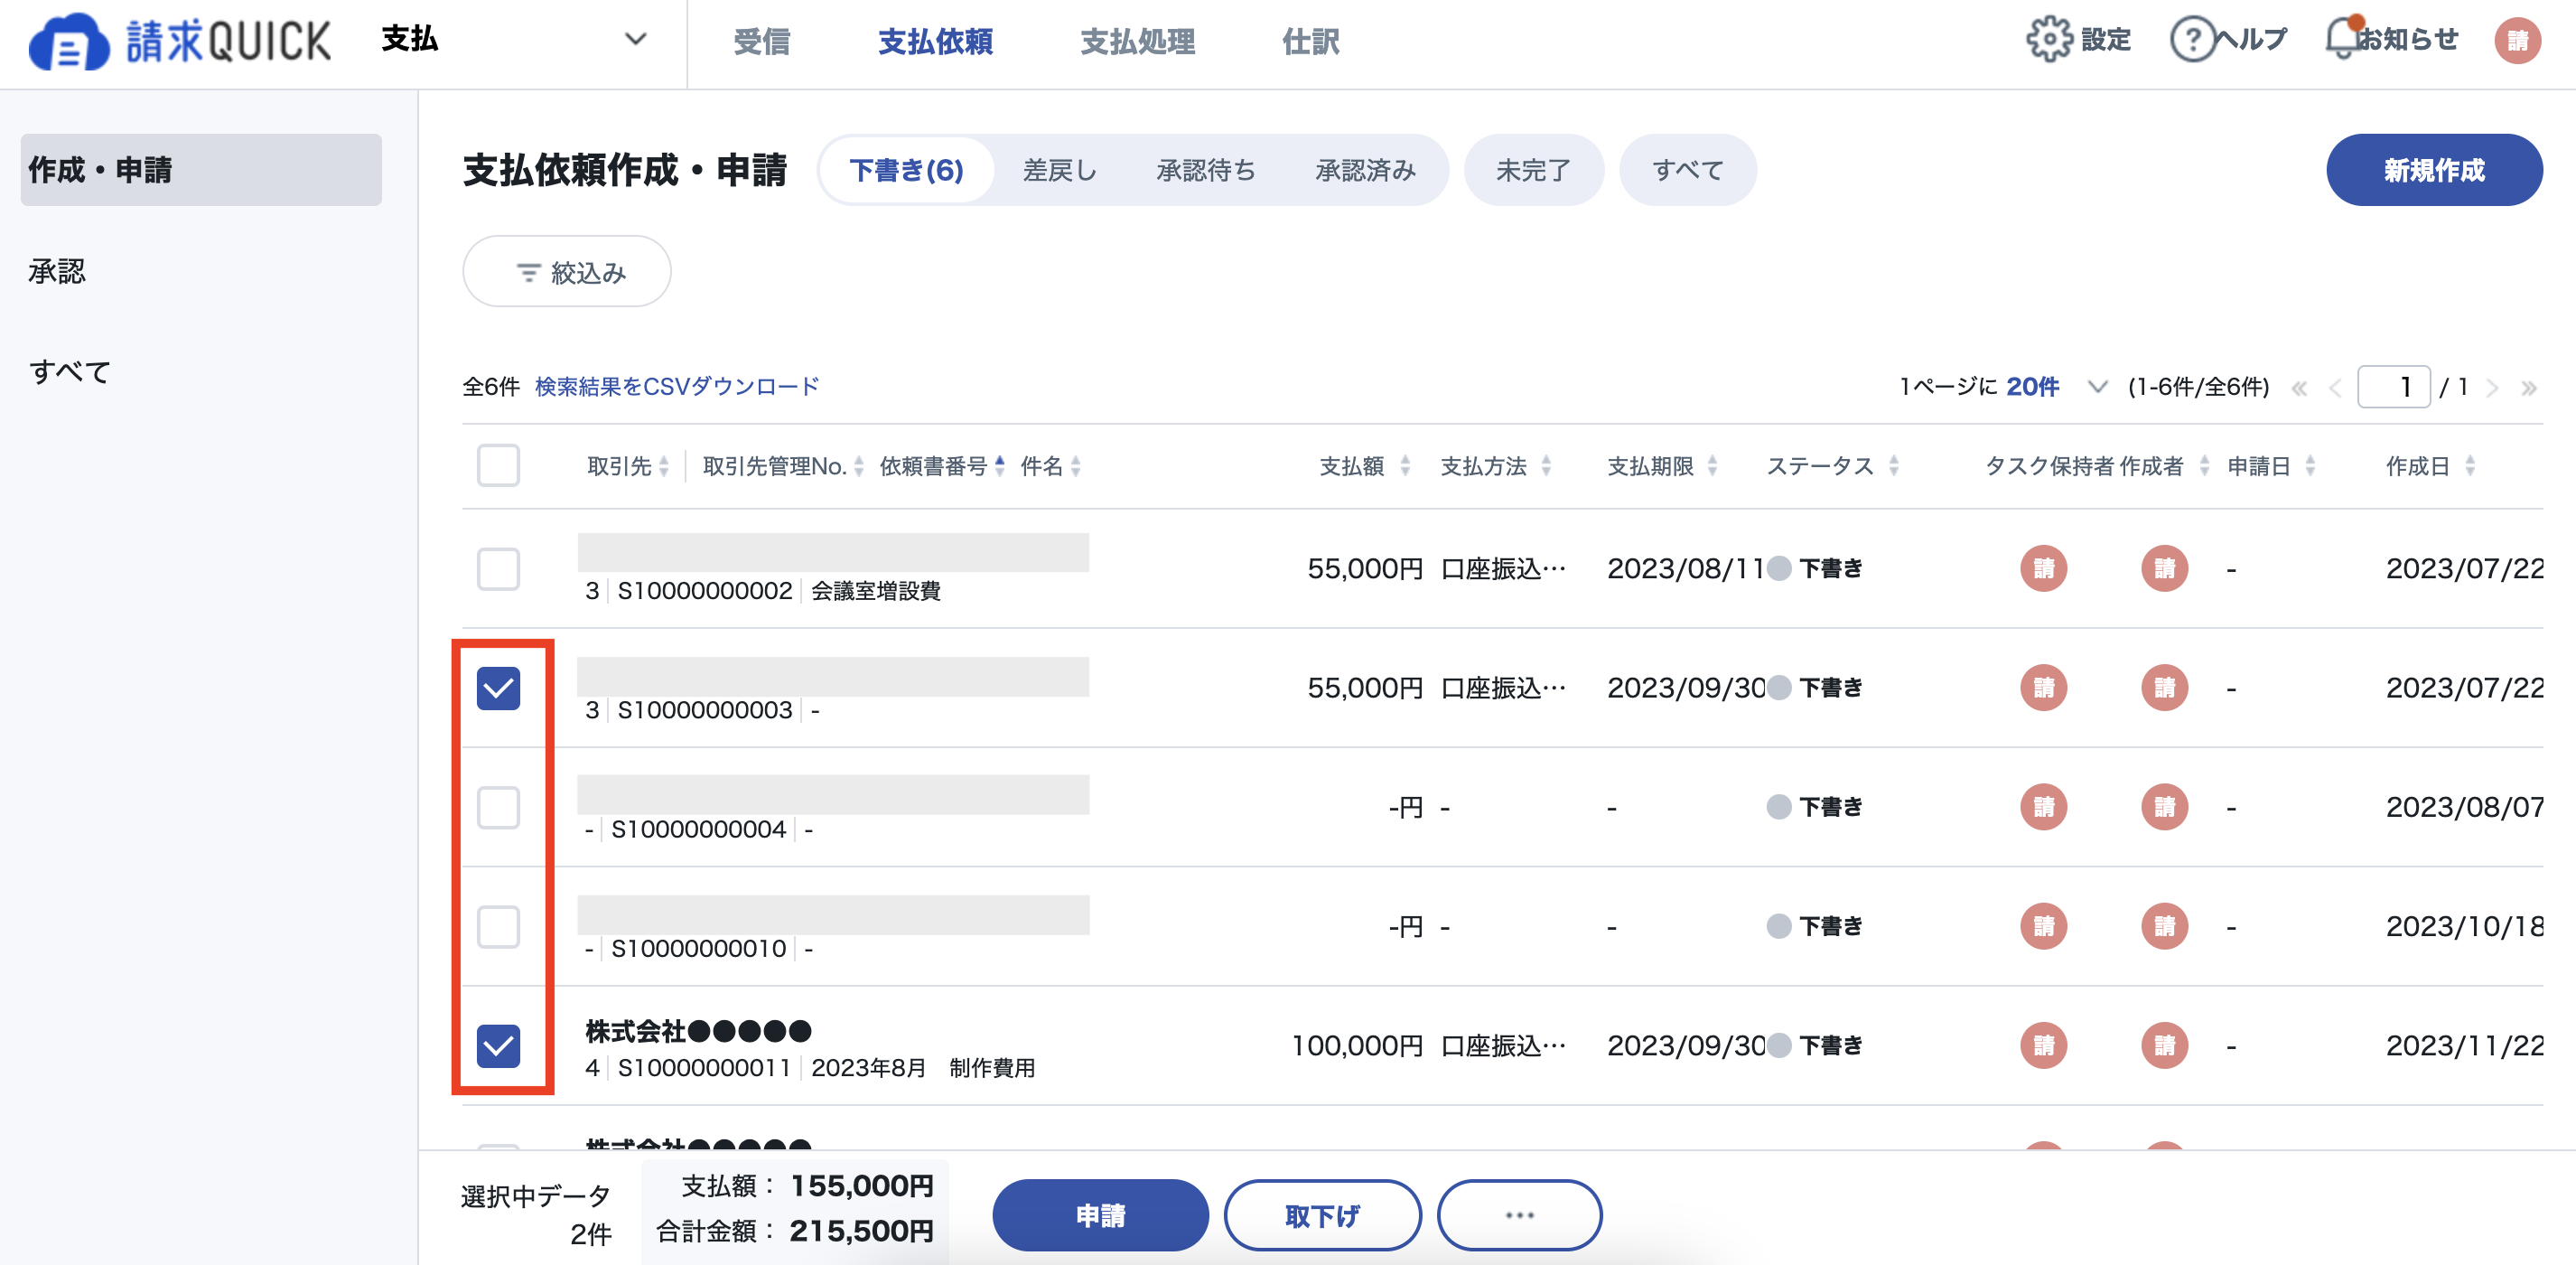Click the 申請 submit button
This screenshot has height=1265, width=2576.
pyautogui.click(x=1100, y=1215)
